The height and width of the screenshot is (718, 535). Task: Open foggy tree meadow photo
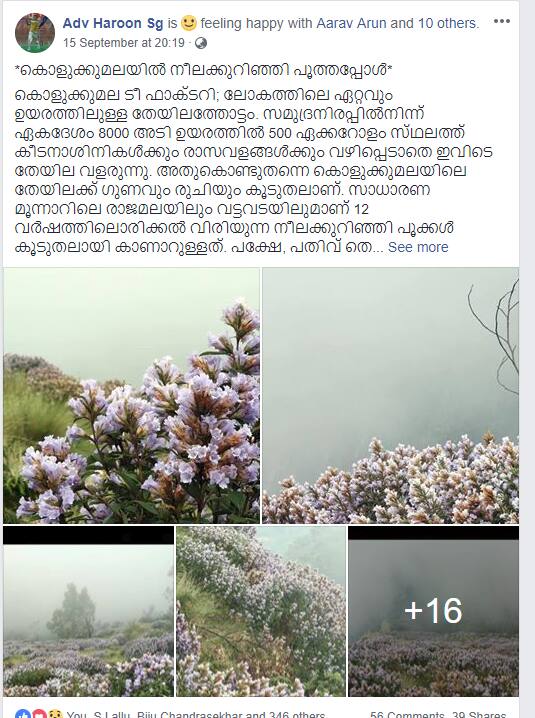tap(88, 611)
